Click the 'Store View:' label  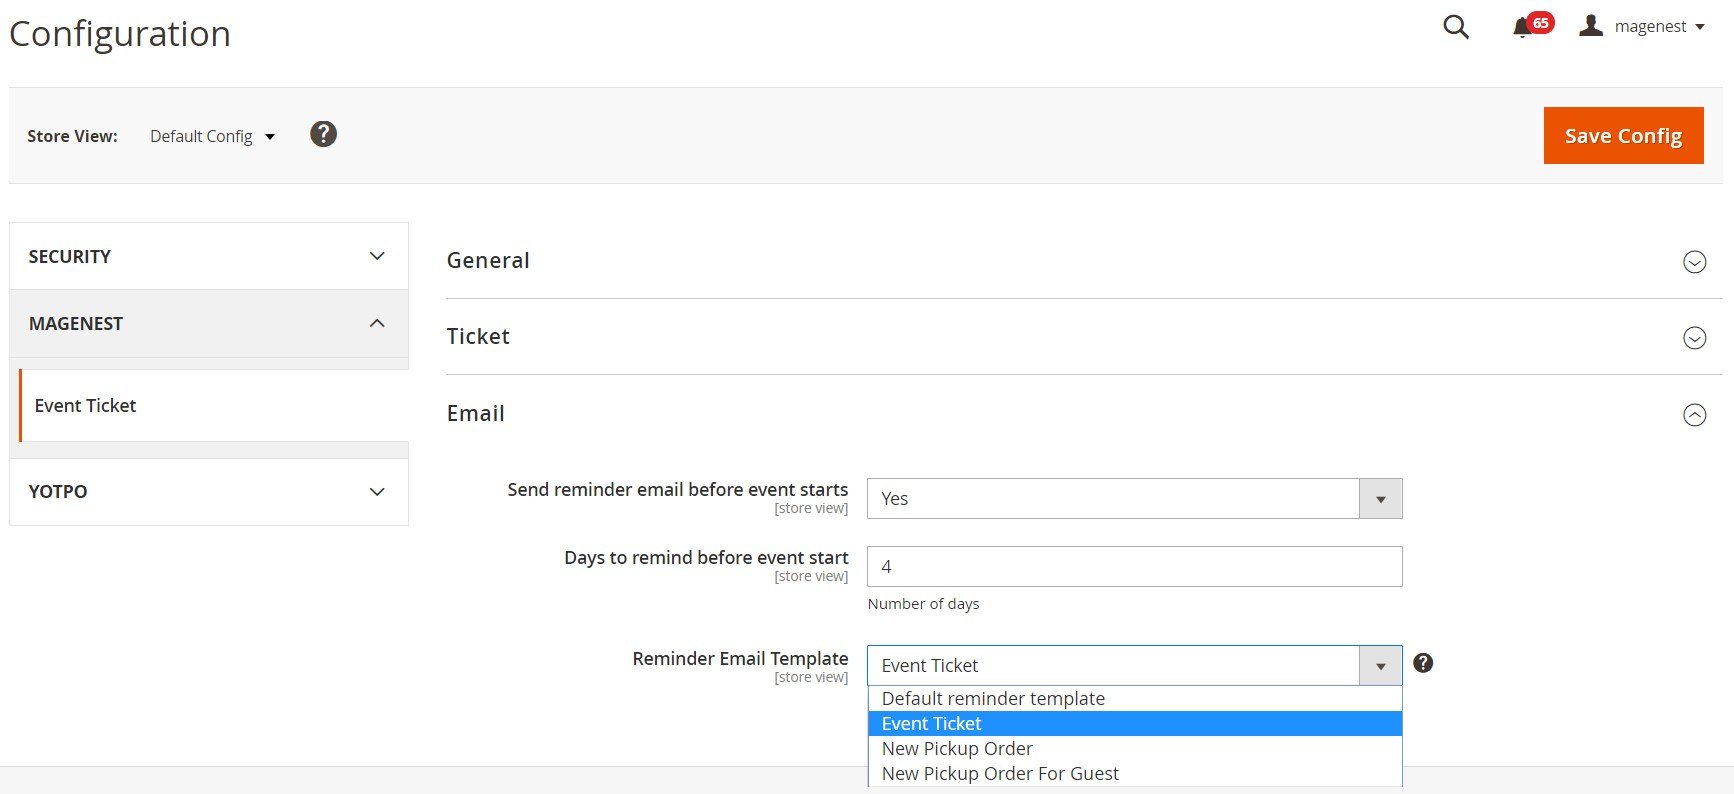[x=72, y=136]
